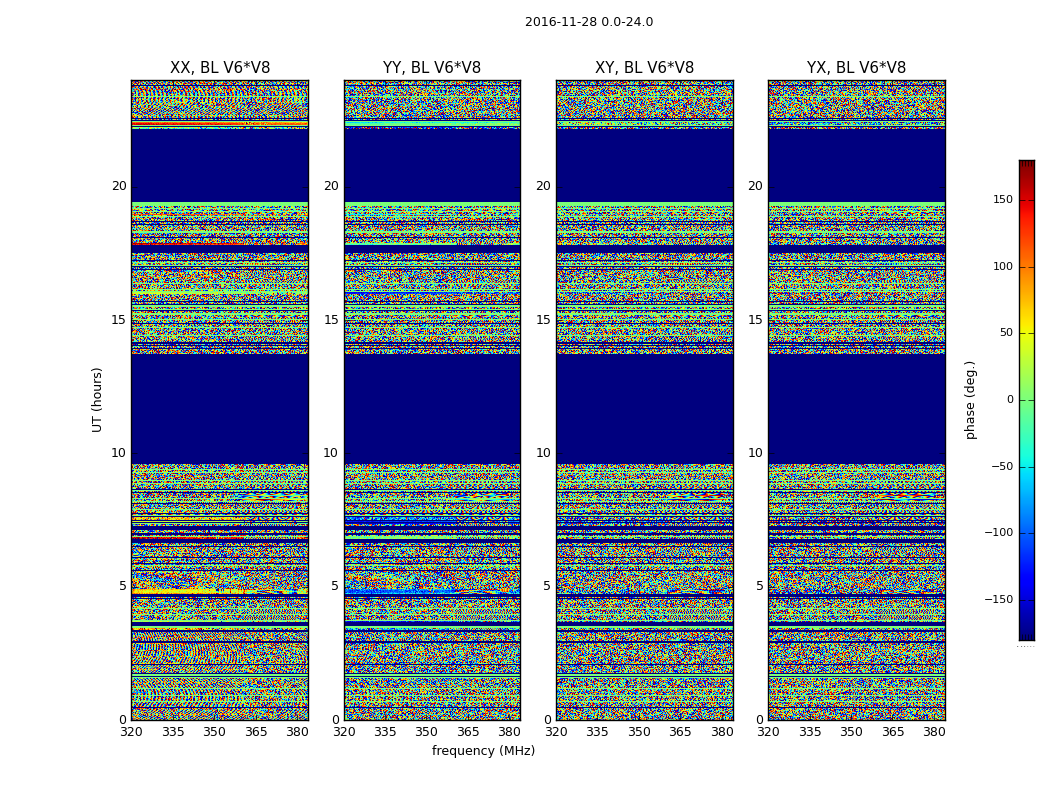The height and width of the screenshot is (800, 1050).
Task: Click the "XX, BL V6*V8" subplot title
Action: click(x=220, y=68)
